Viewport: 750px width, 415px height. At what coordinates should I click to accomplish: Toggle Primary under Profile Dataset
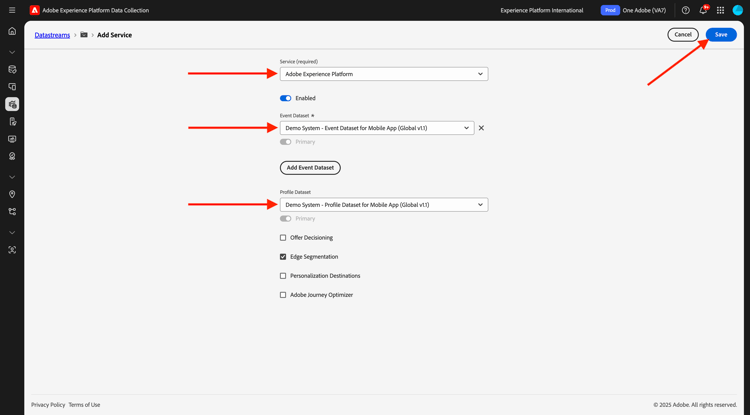pos(286,218)
